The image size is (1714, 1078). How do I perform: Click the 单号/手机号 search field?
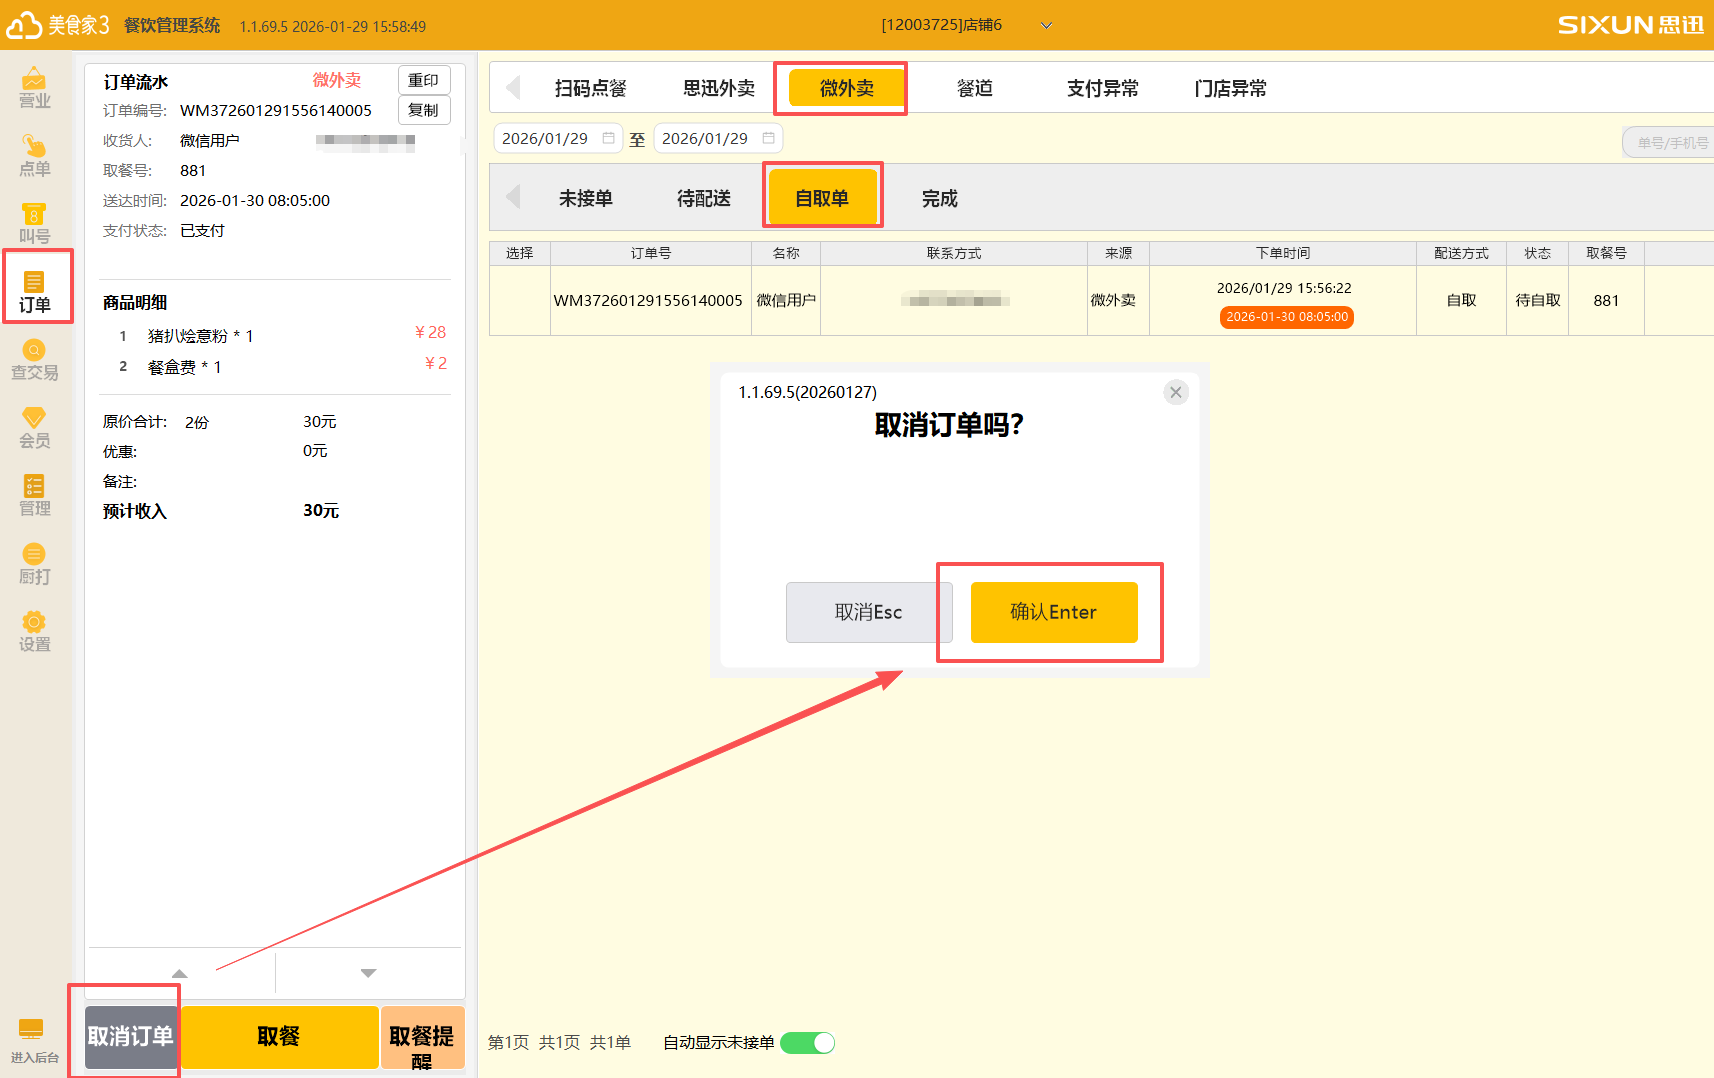pos(1670,143)
